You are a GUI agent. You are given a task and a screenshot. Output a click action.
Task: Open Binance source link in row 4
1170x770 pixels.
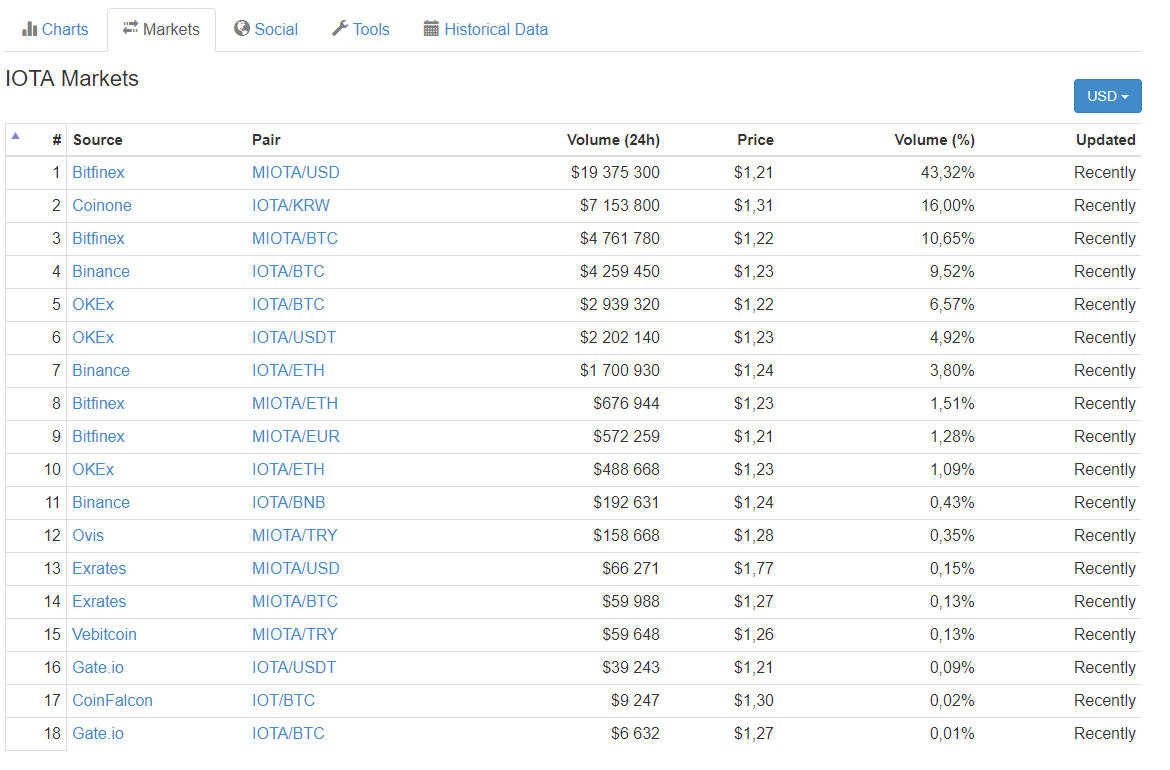(101, 272)
